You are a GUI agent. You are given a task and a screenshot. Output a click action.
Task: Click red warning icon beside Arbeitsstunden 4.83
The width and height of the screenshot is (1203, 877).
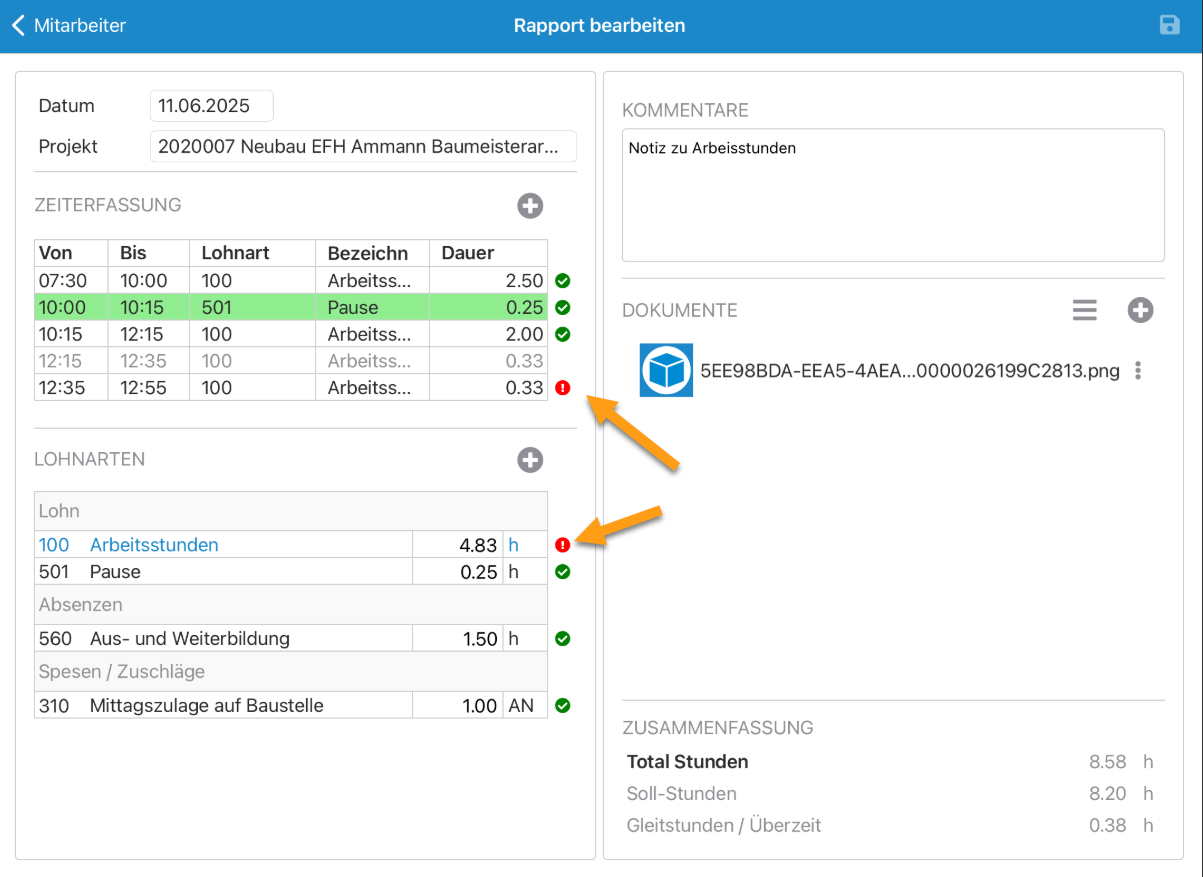tap(562, 545)
